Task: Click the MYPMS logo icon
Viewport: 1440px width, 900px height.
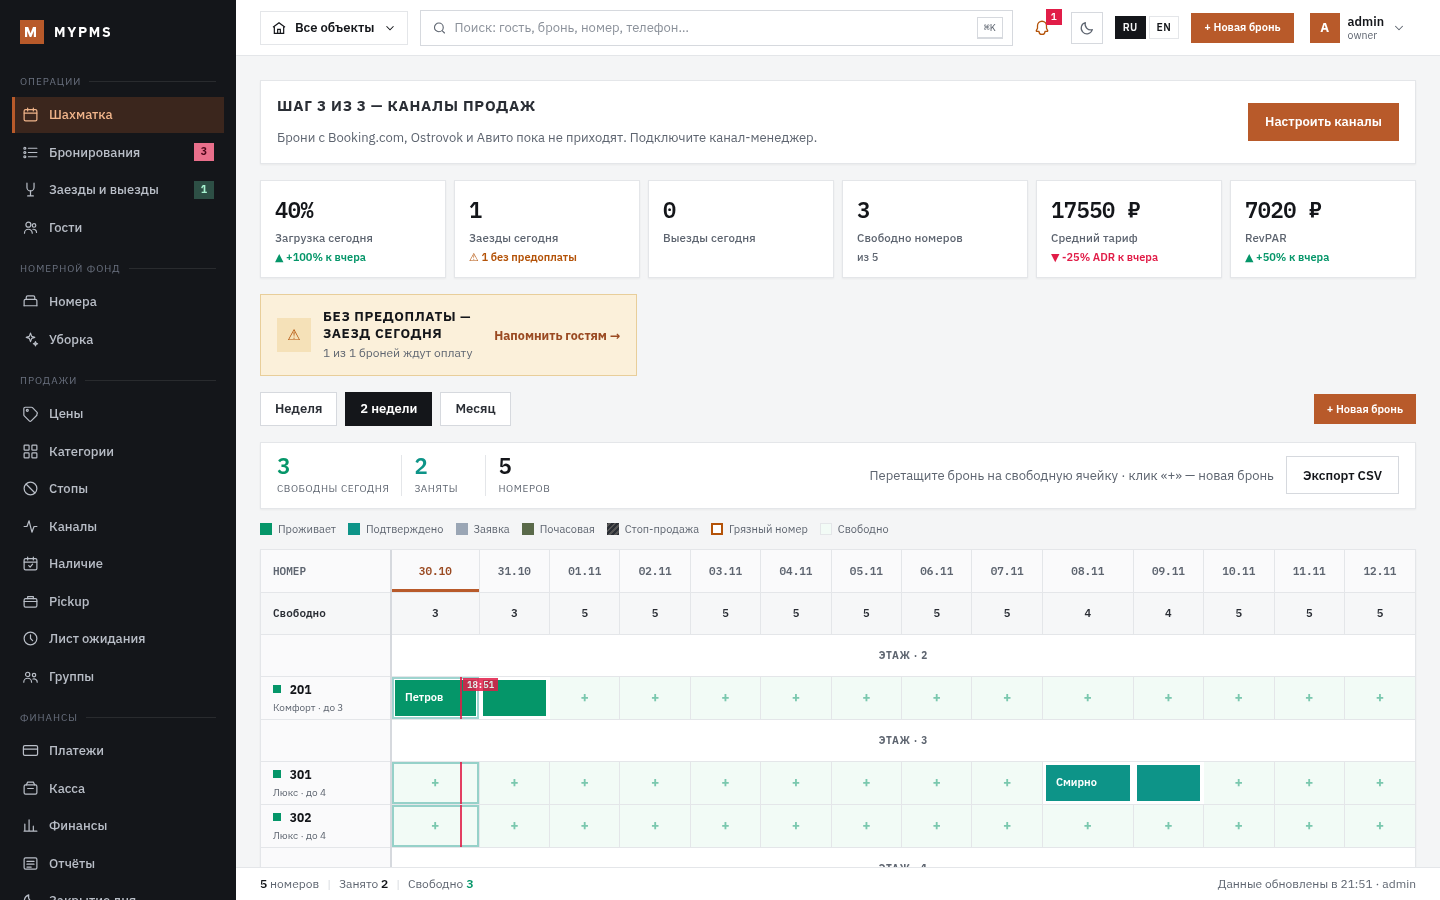Action: pos(32,32)
